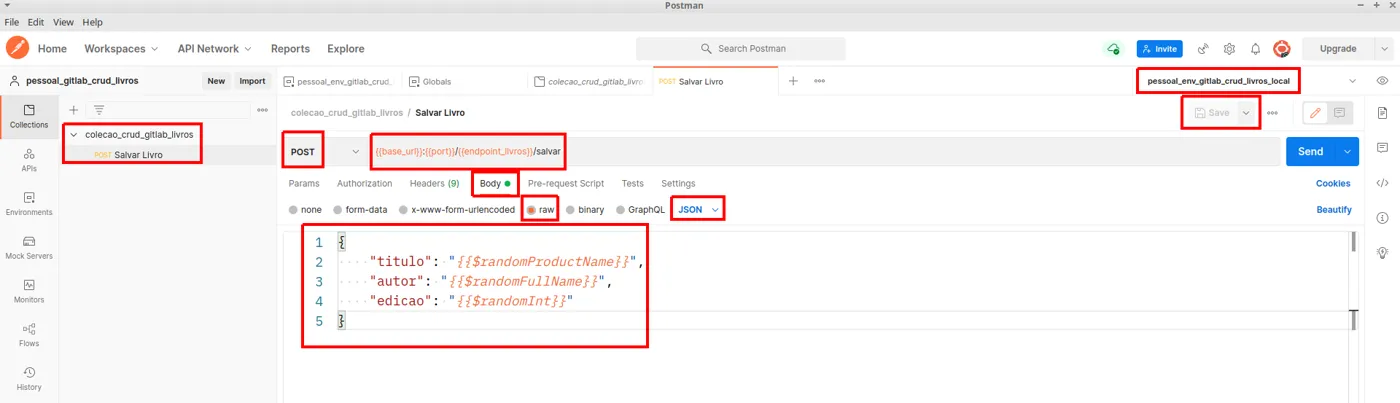This screenshot has height=403, width=1400.
Task: Open code snippet icon in right sidebar
Action: 1382,183
